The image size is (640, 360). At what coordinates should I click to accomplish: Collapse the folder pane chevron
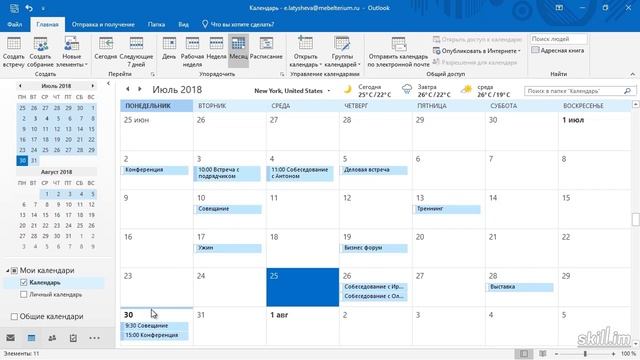click(x=108, y=84)
